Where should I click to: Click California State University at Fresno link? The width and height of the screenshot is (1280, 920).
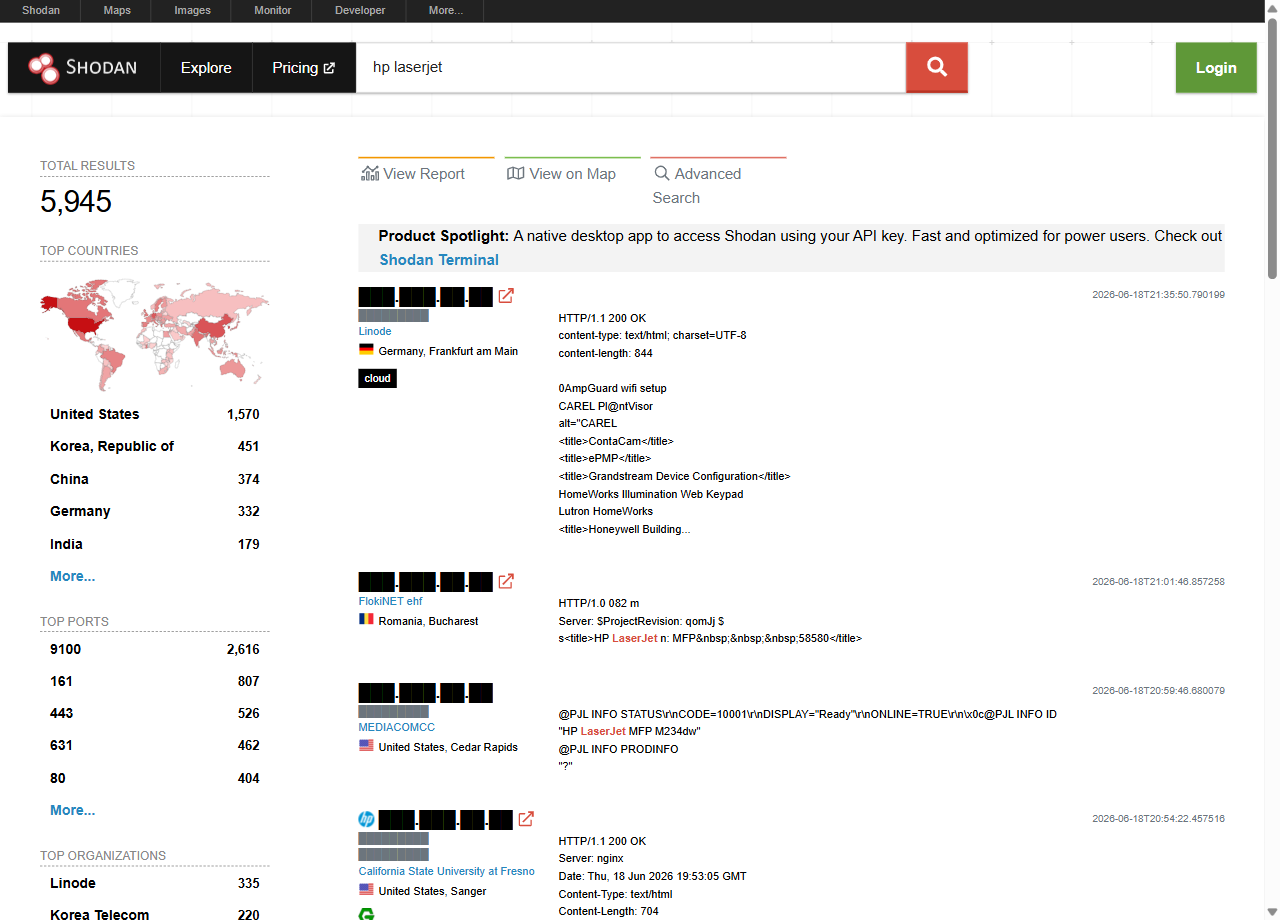click(x=447, y=871)
